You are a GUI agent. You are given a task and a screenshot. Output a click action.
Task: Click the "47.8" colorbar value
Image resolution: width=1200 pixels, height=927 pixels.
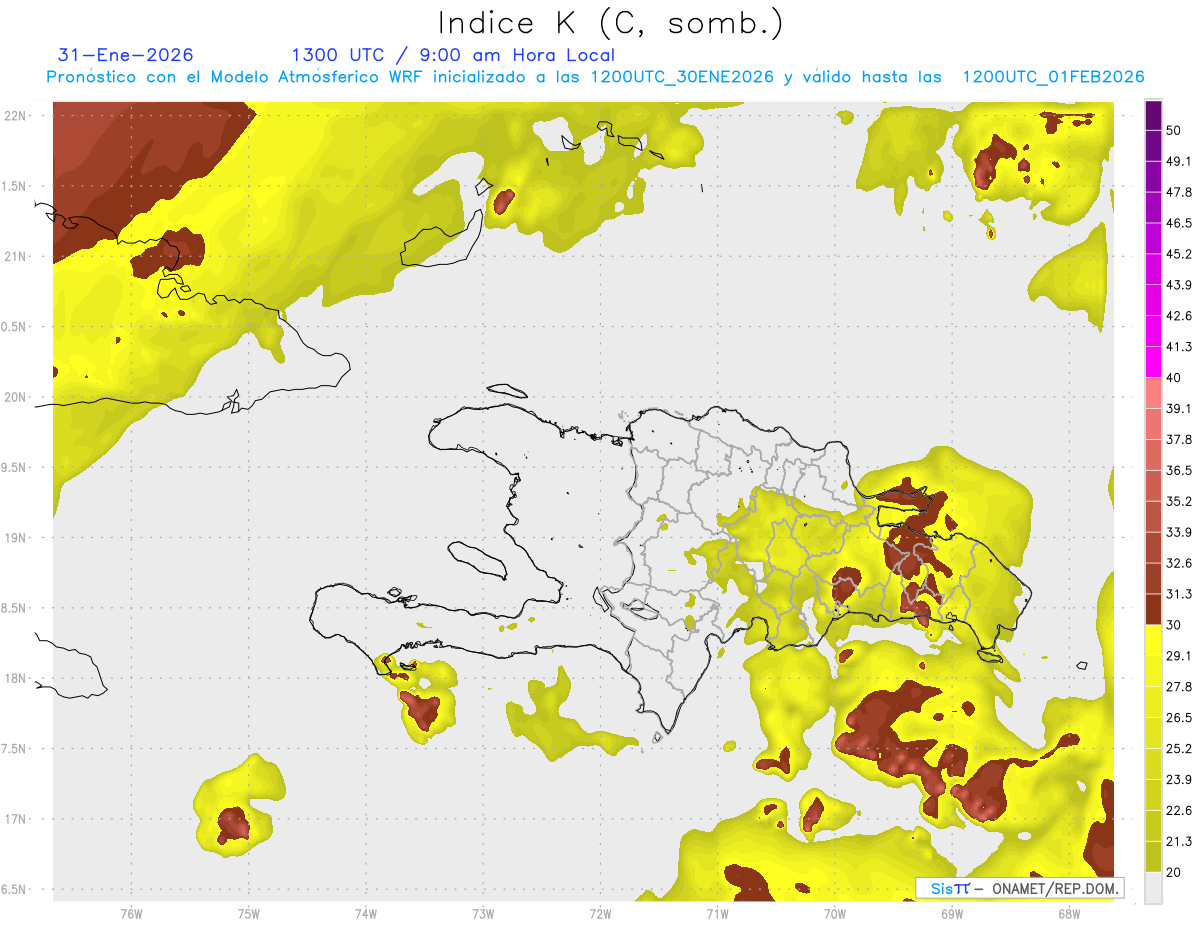pos(1179,192)
